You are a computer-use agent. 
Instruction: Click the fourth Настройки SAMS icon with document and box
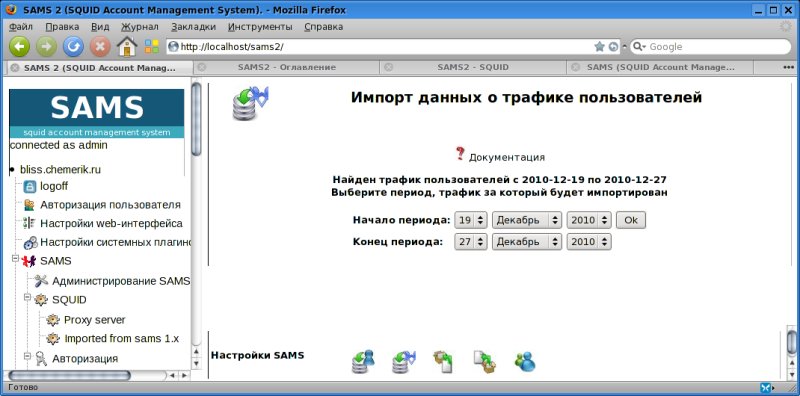[x=484, y=362]
